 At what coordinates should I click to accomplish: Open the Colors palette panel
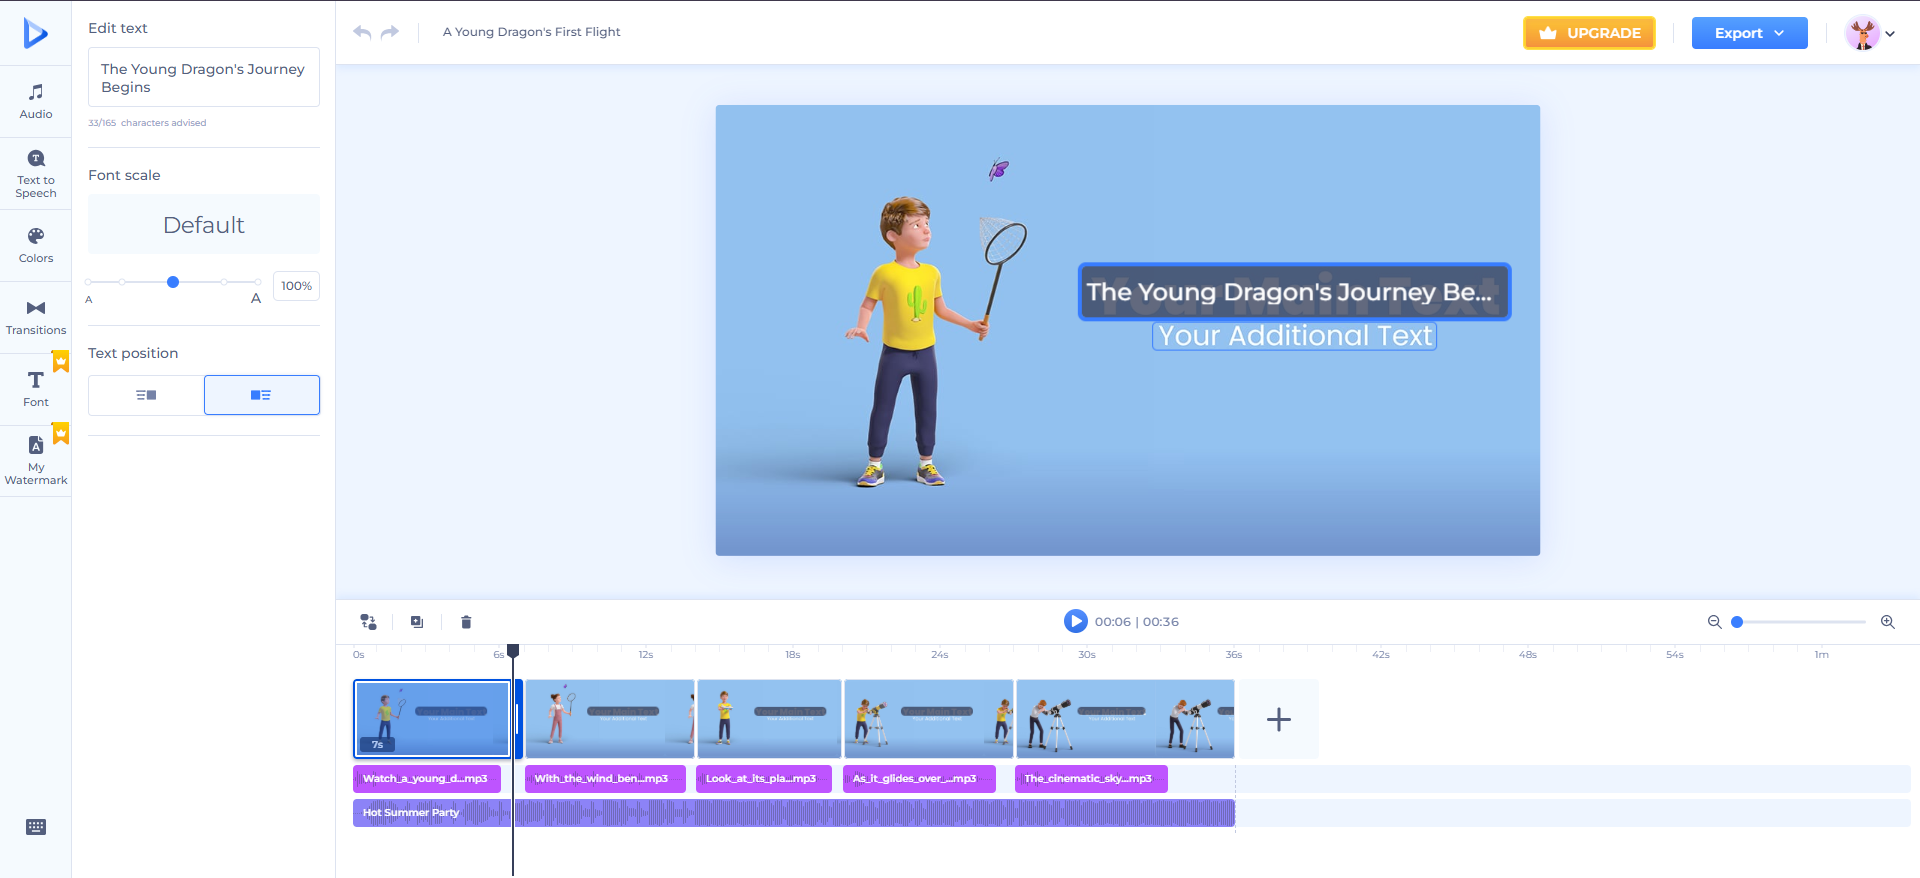[x=36, y=245]
